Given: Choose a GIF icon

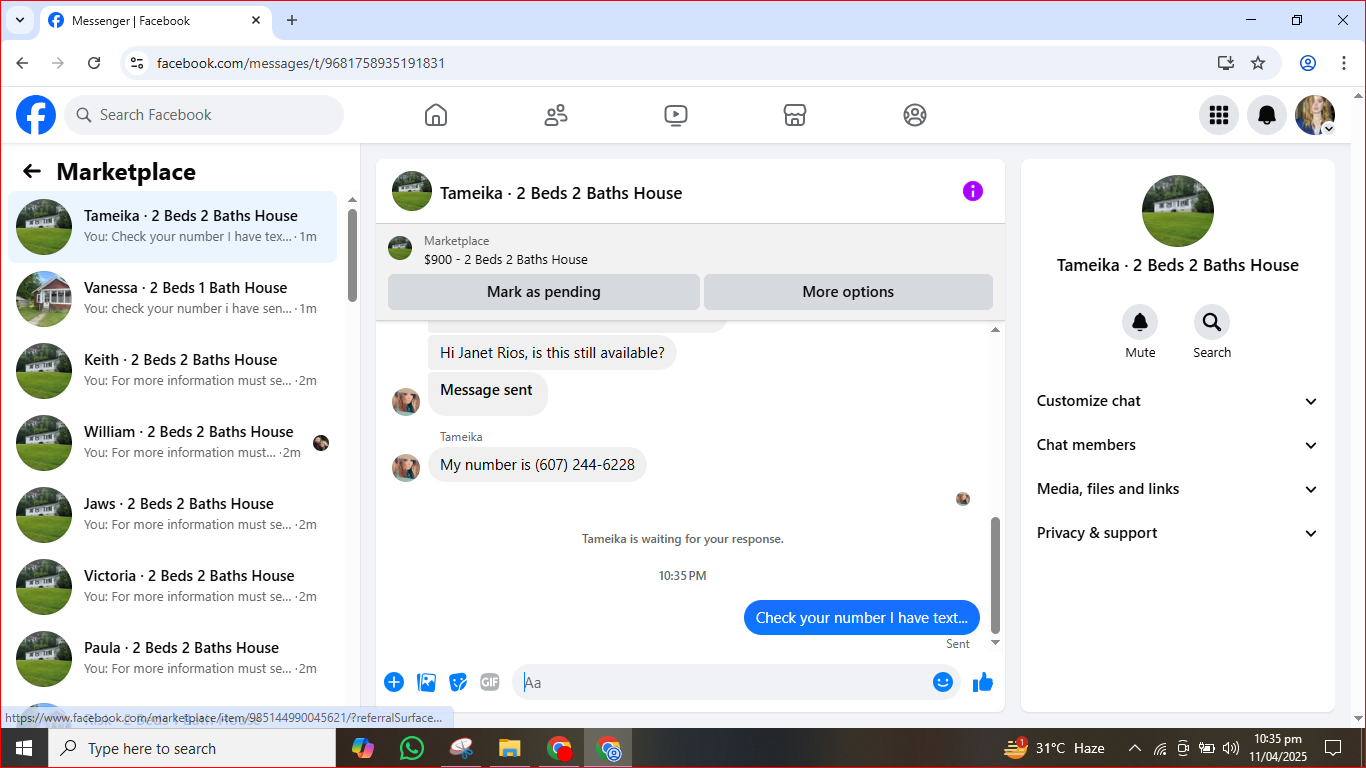Looking at the screenshot, I should [x=490, y=682].
